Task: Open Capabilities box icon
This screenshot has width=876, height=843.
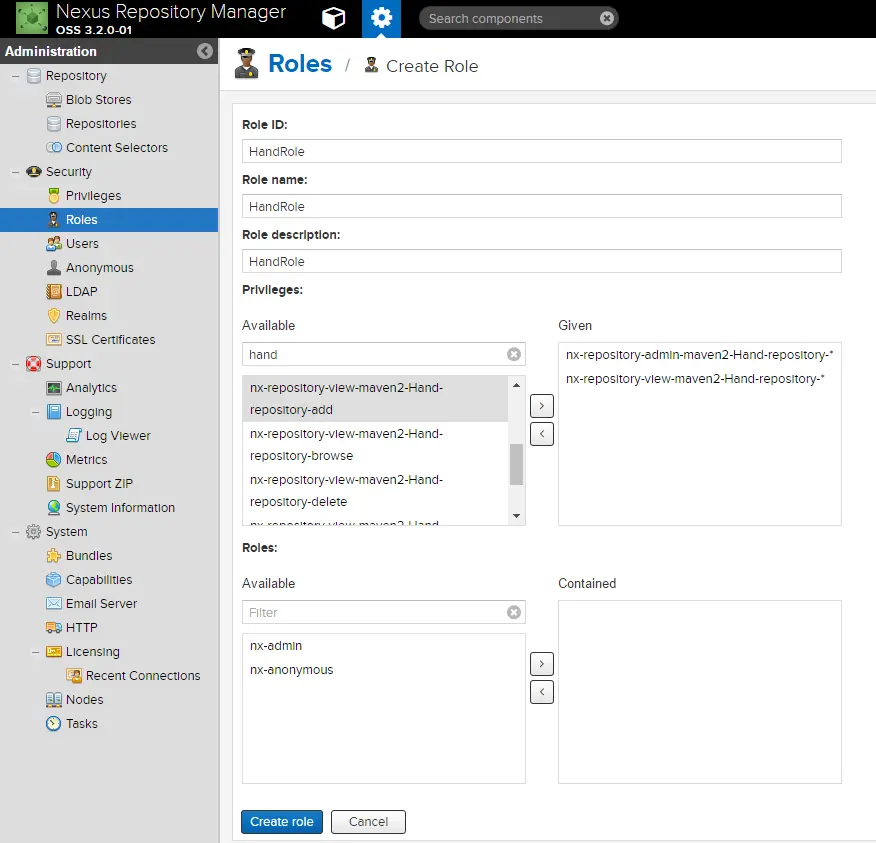Action: (54, 580)
